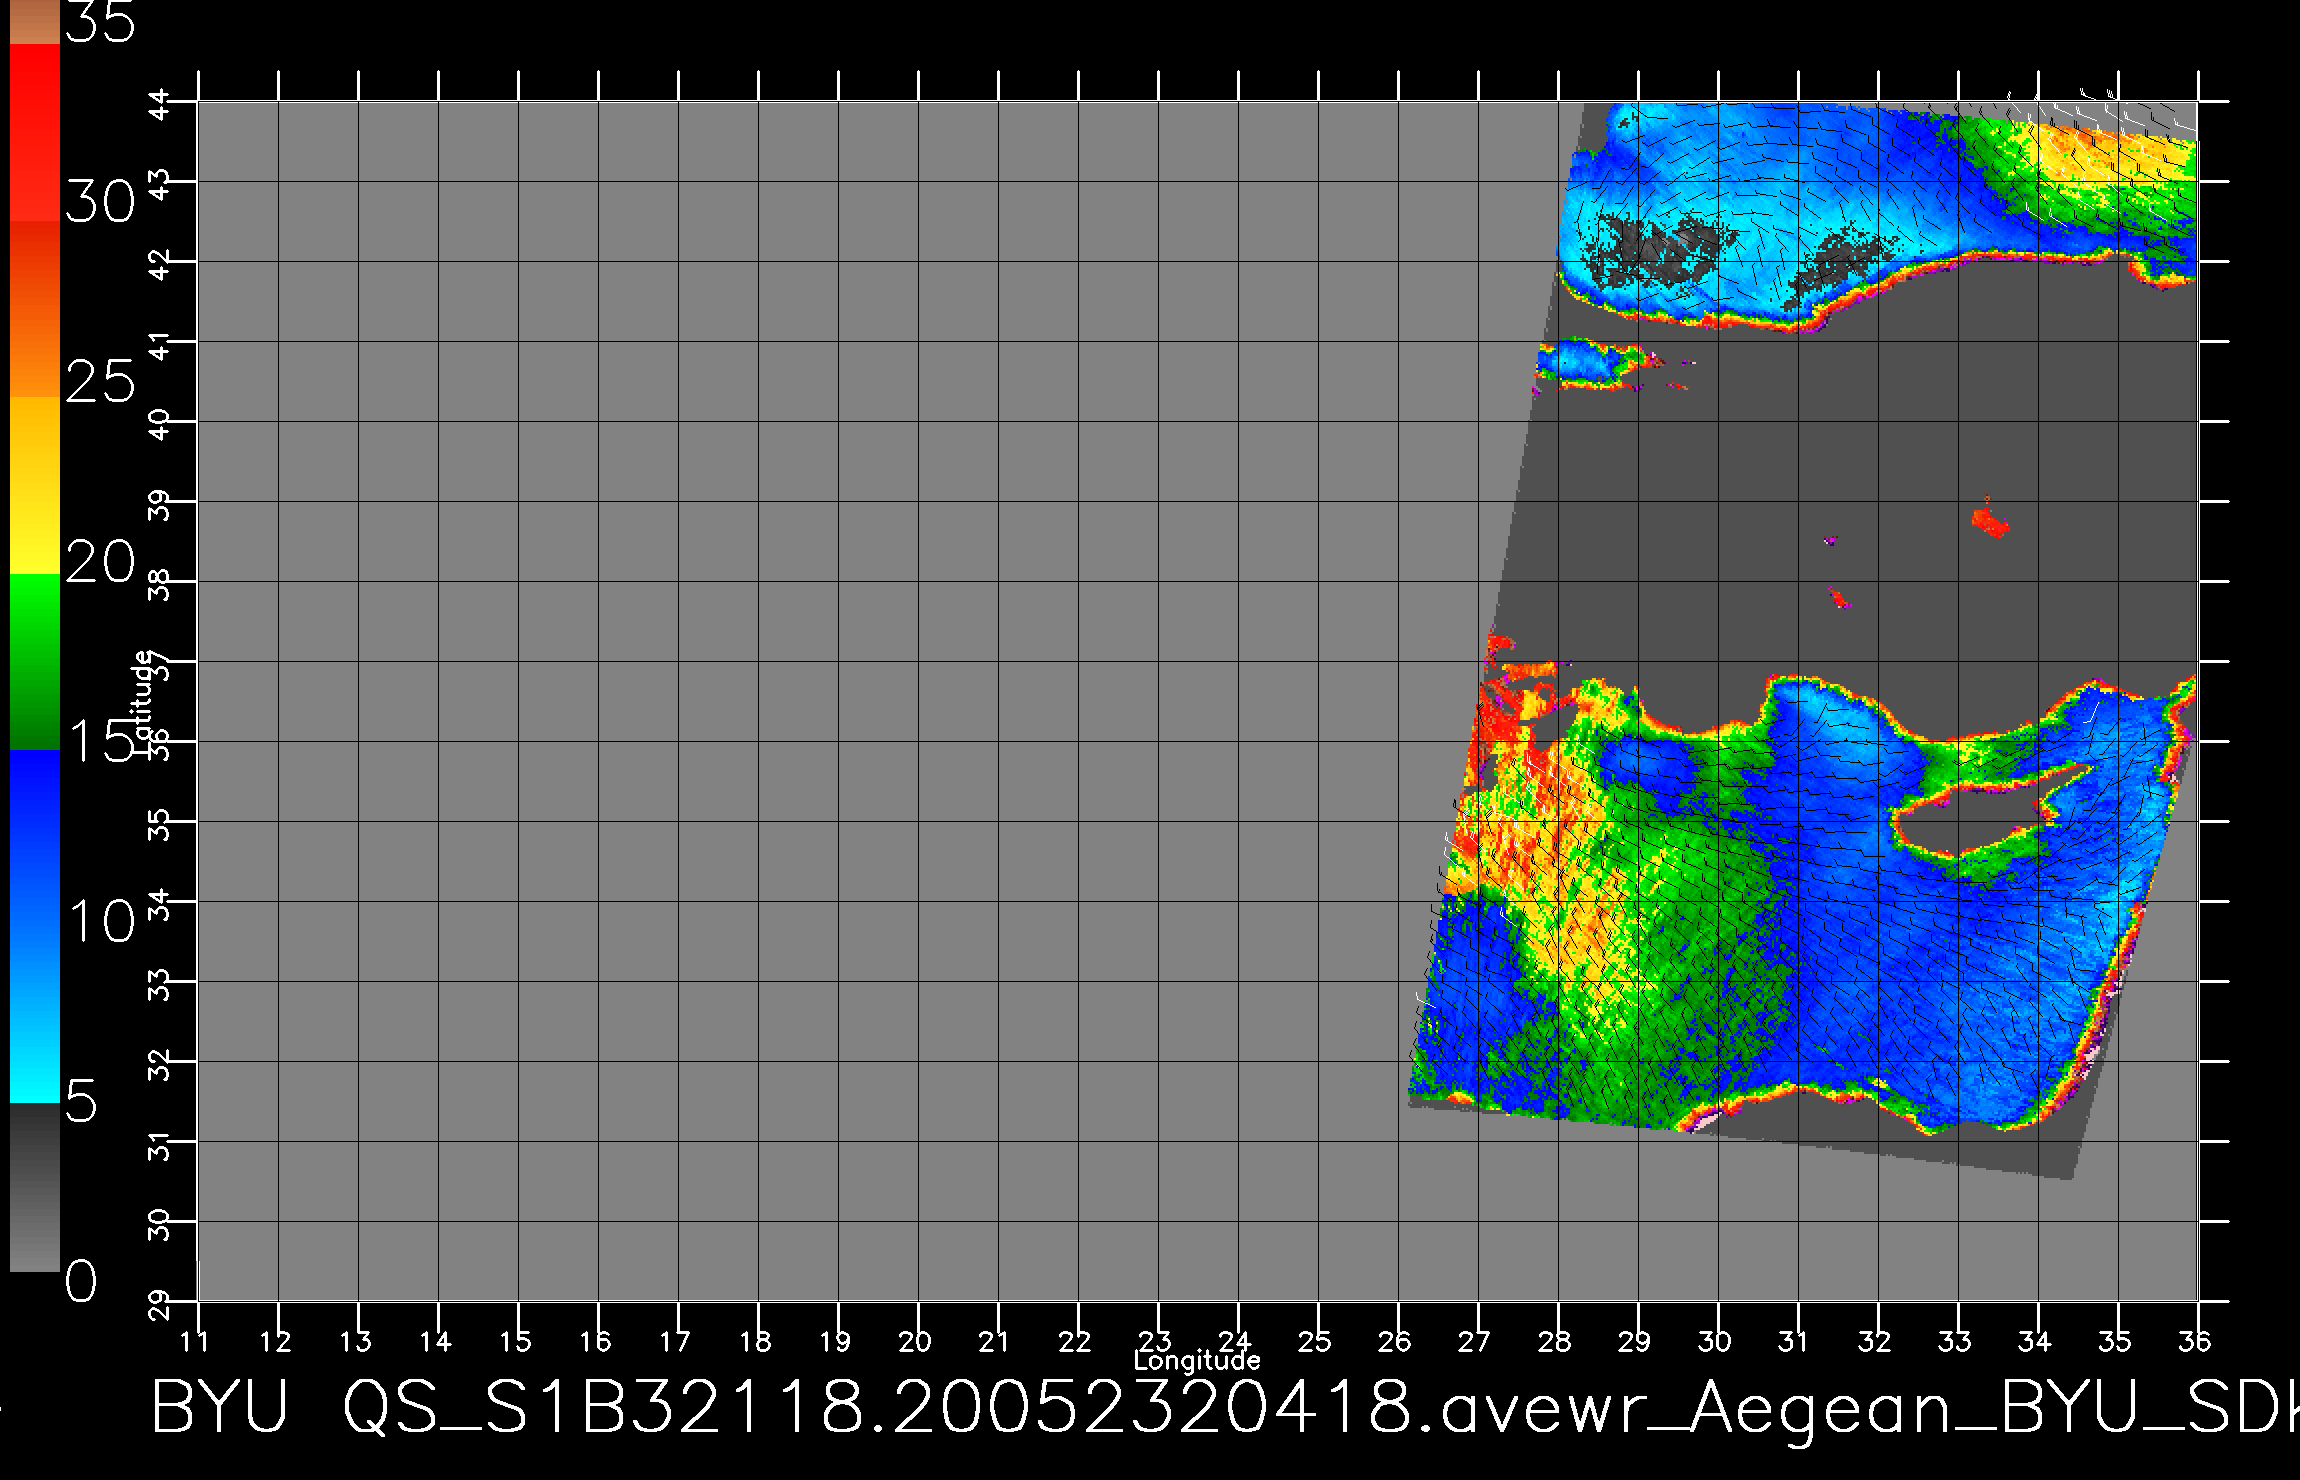Viewport: 2300px width, 1480px height.
Task: Click latitude tick label "34"
Action: tap(161, 903)
